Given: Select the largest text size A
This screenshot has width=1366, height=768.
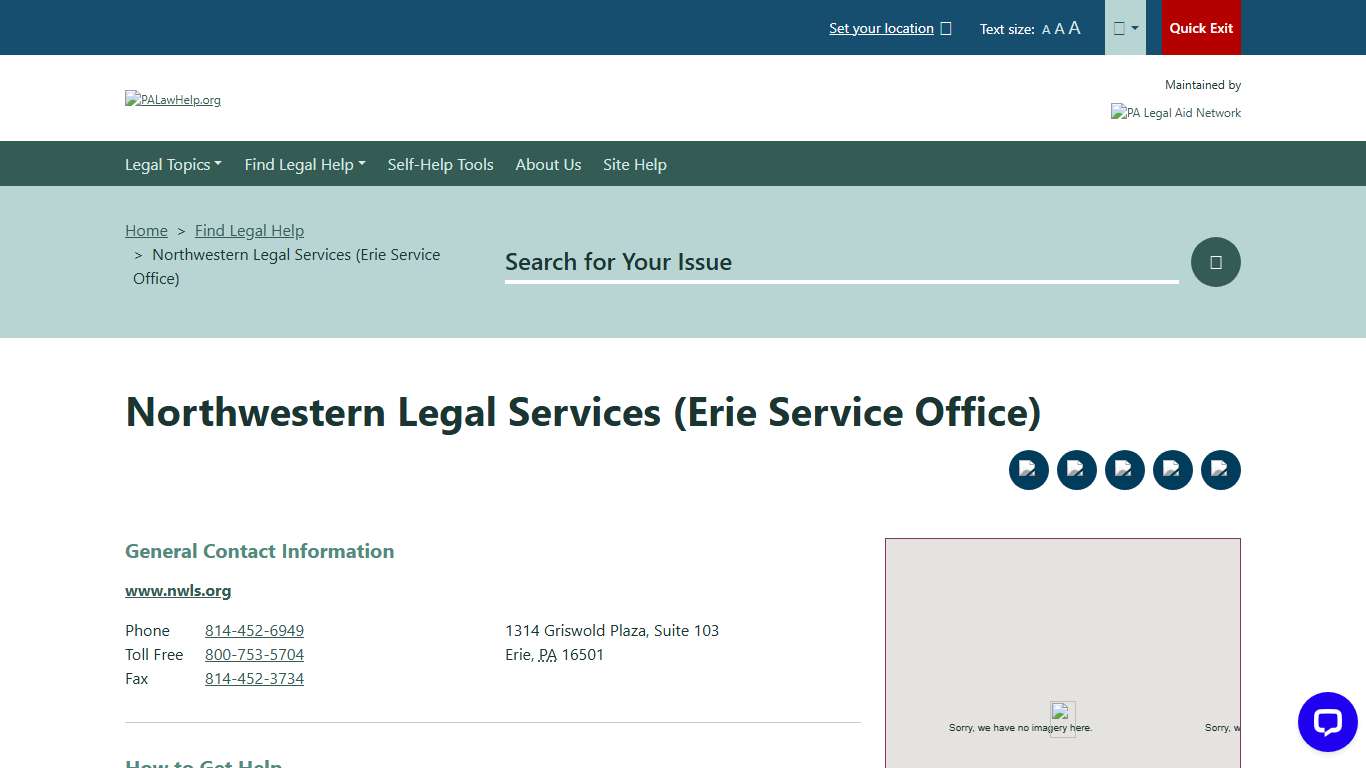Looking at the screenshot, I should pyautogui.click(x=1074, y=28).
